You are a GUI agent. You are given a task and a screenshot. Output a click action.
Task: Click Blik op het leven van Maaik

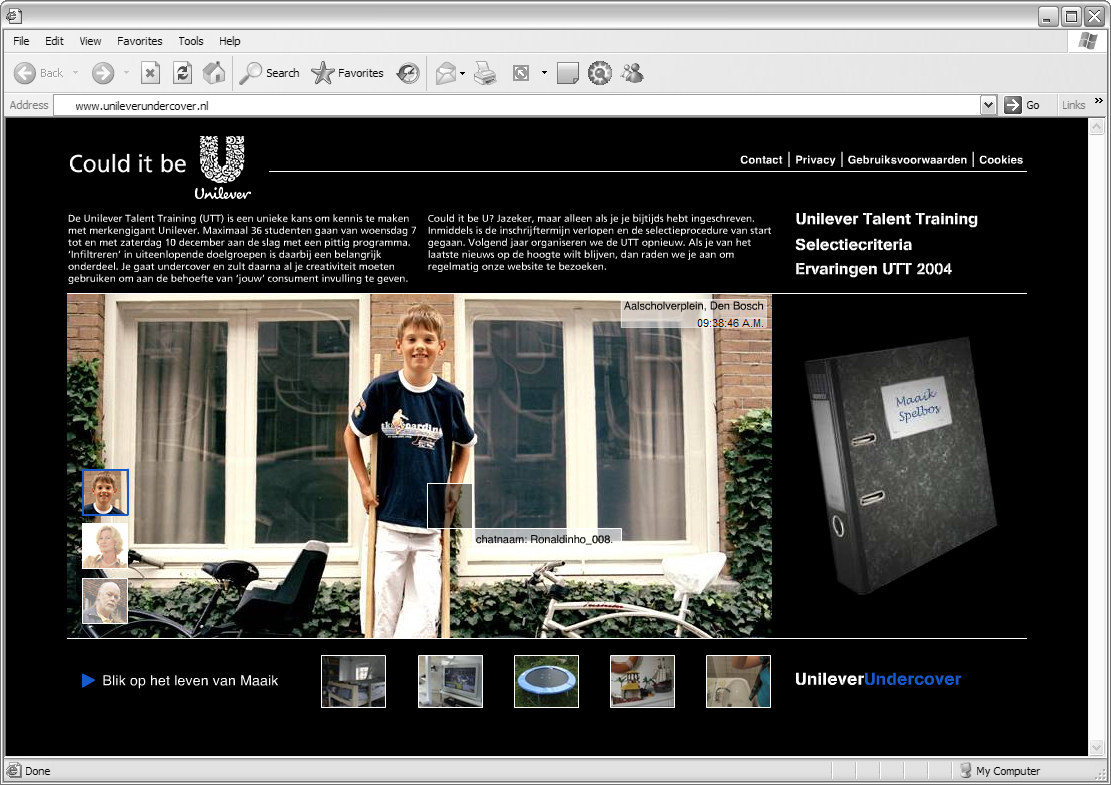190,680
